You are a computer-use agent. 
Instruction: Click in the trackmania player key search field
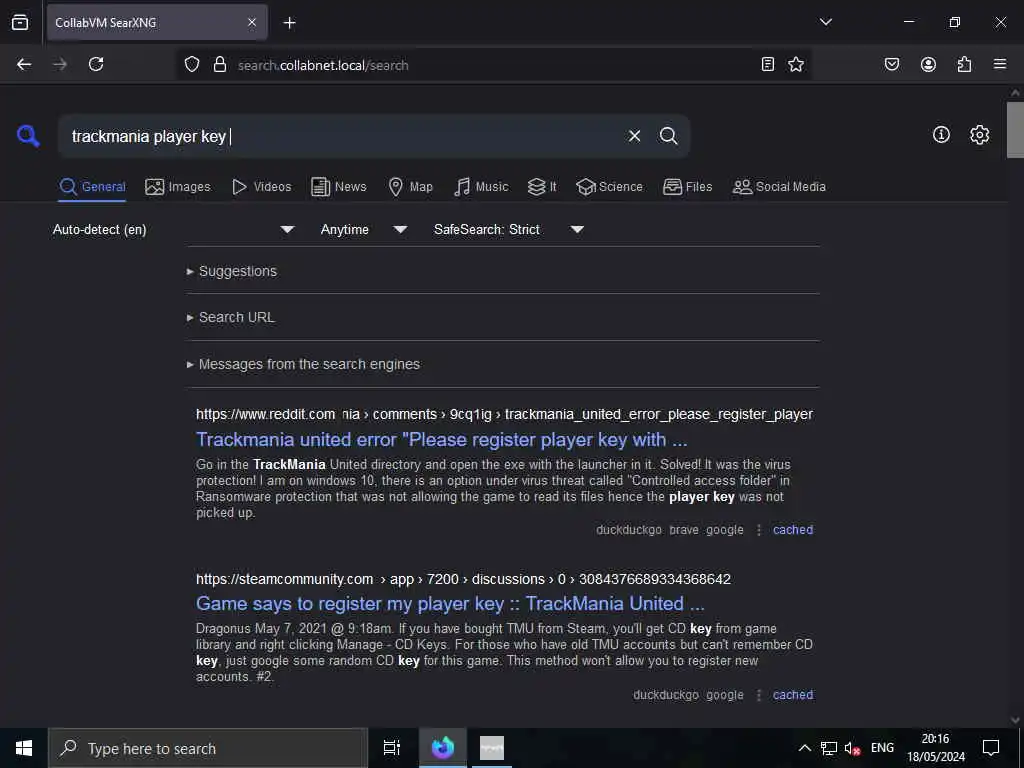tap(340, 136)
